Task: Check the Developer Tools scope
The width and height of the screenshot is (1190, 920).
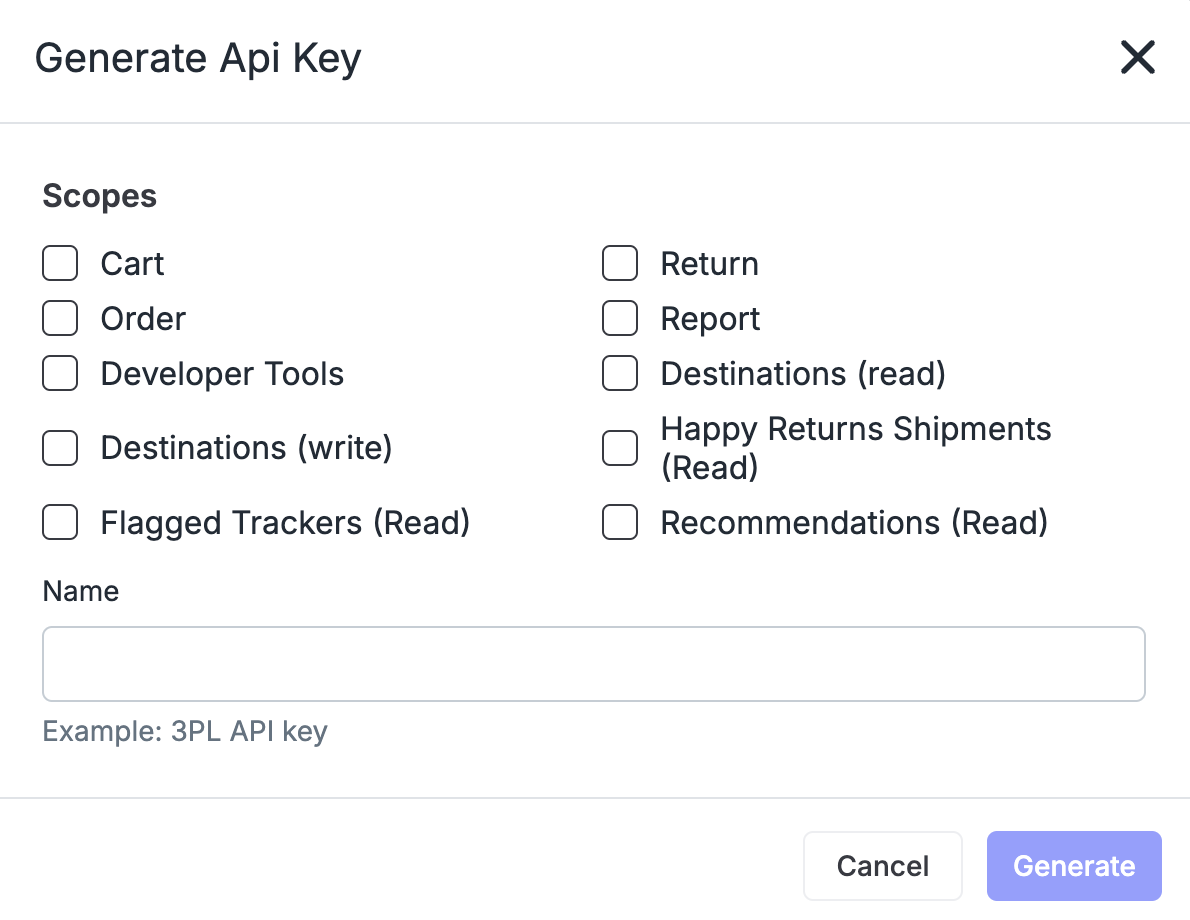Action: click(x=60, y=373)
